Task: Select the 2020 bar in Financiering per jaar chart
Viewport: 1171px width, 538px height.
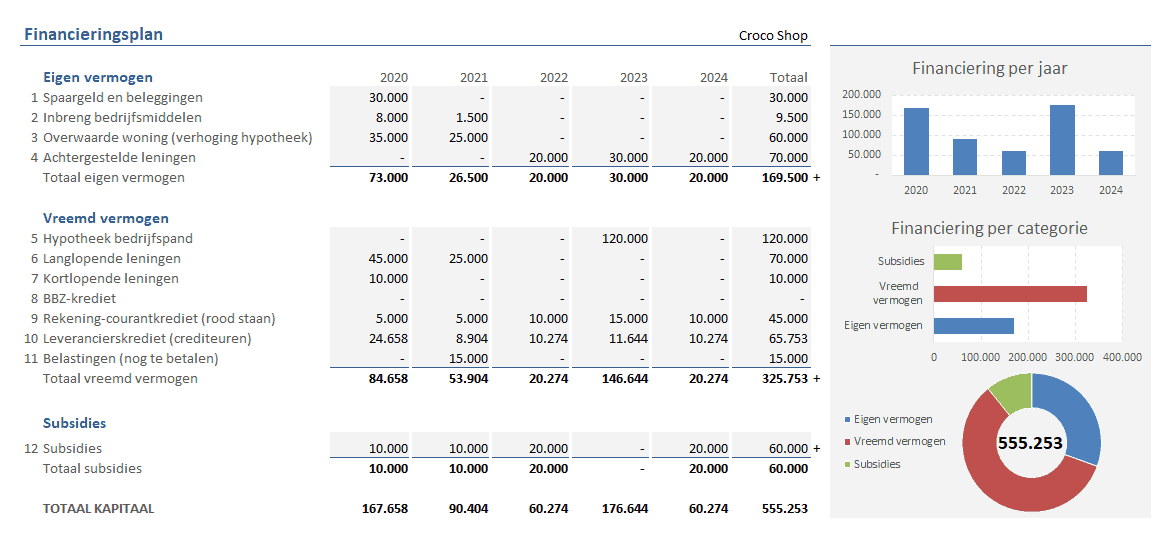Action: 916,140
